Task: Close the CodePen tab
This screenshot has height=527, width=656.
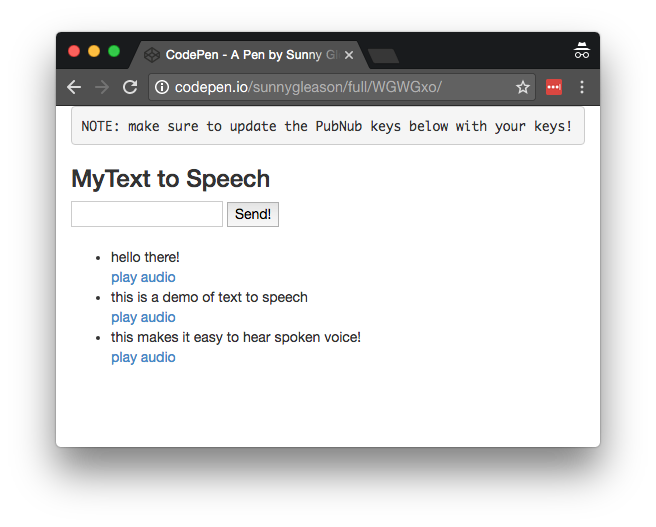Action: [349, 55]
